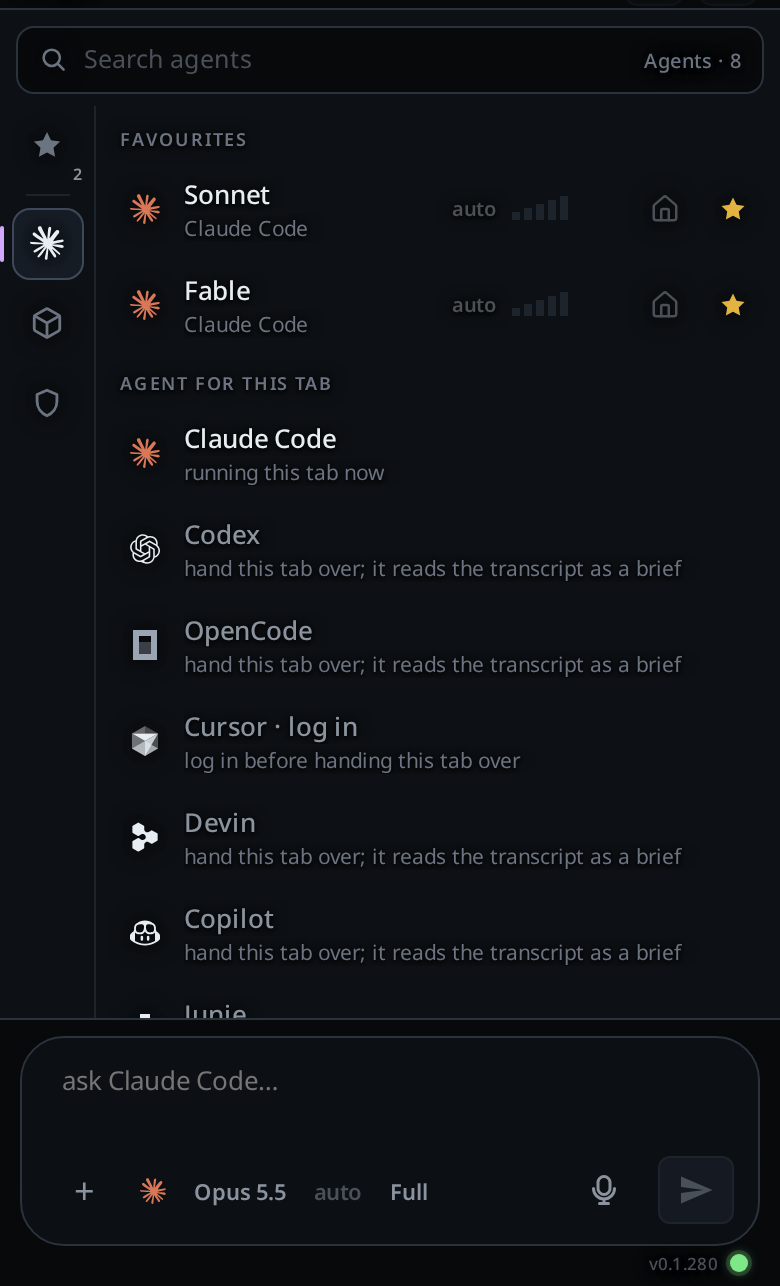Focus the Search agents field
Screen dimensions: 780x1286
pyautogui.click(x=390, y=60)
